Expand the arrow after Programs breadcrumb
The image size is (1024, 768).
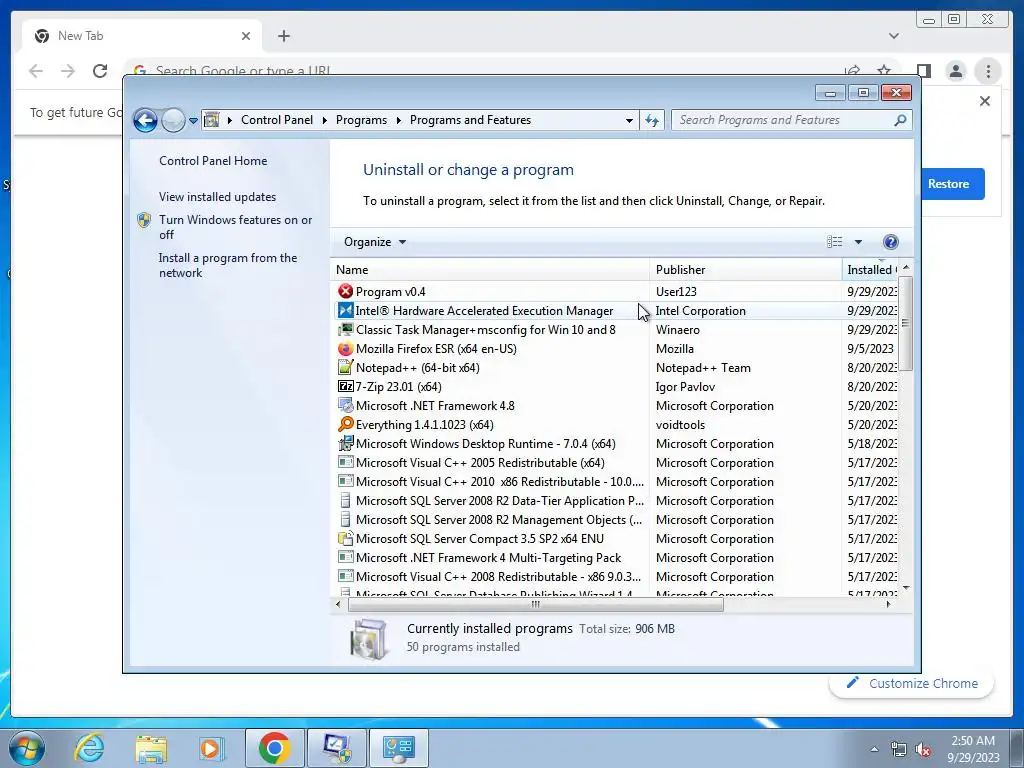[x=398, y=120]
